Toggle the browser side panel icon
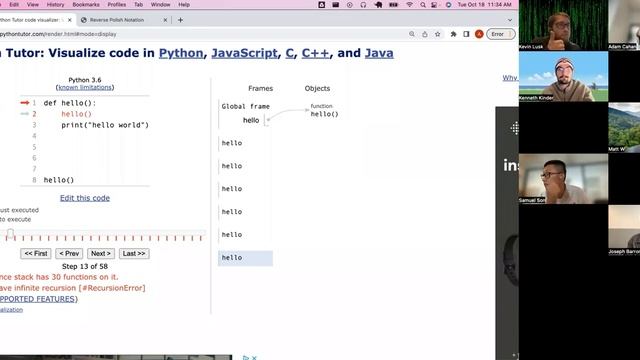Viewport: 640px width, 360px height. (466, 34)
